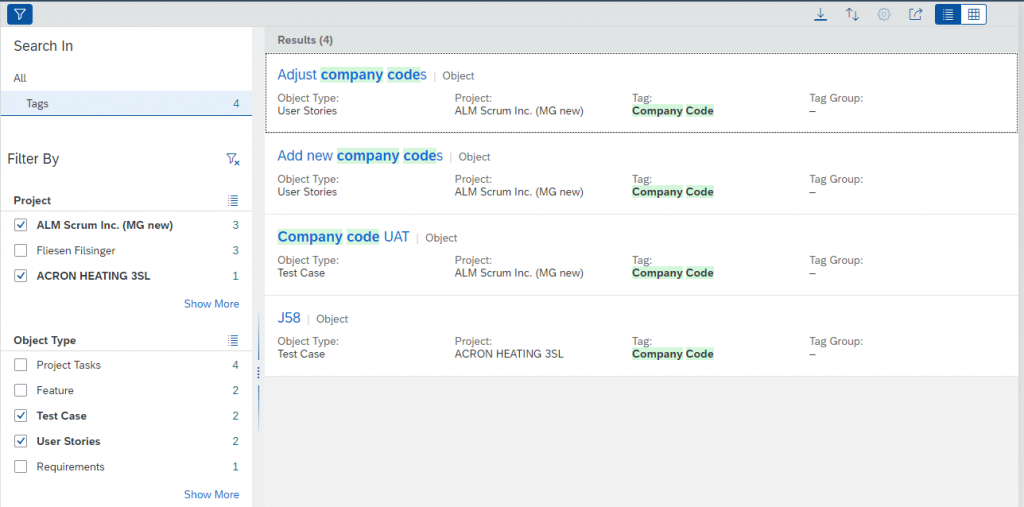Select Tags in Search In
The height and width of the screenshot is (507, 1024).
pos(126,103)
